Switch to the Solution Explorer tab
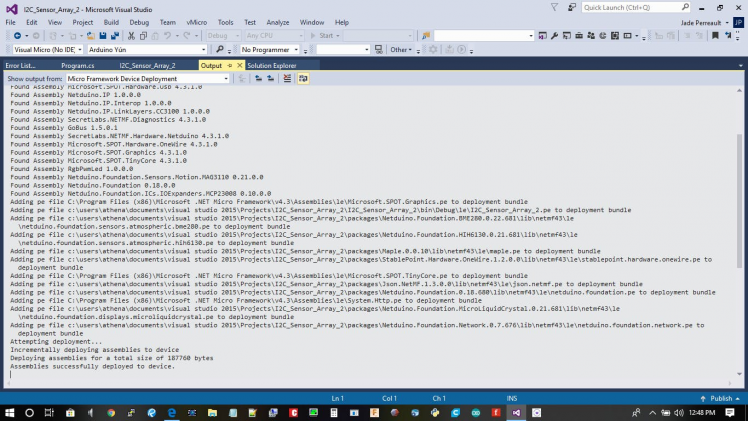This screenshot has height=421, width=748. coord(272,65)
